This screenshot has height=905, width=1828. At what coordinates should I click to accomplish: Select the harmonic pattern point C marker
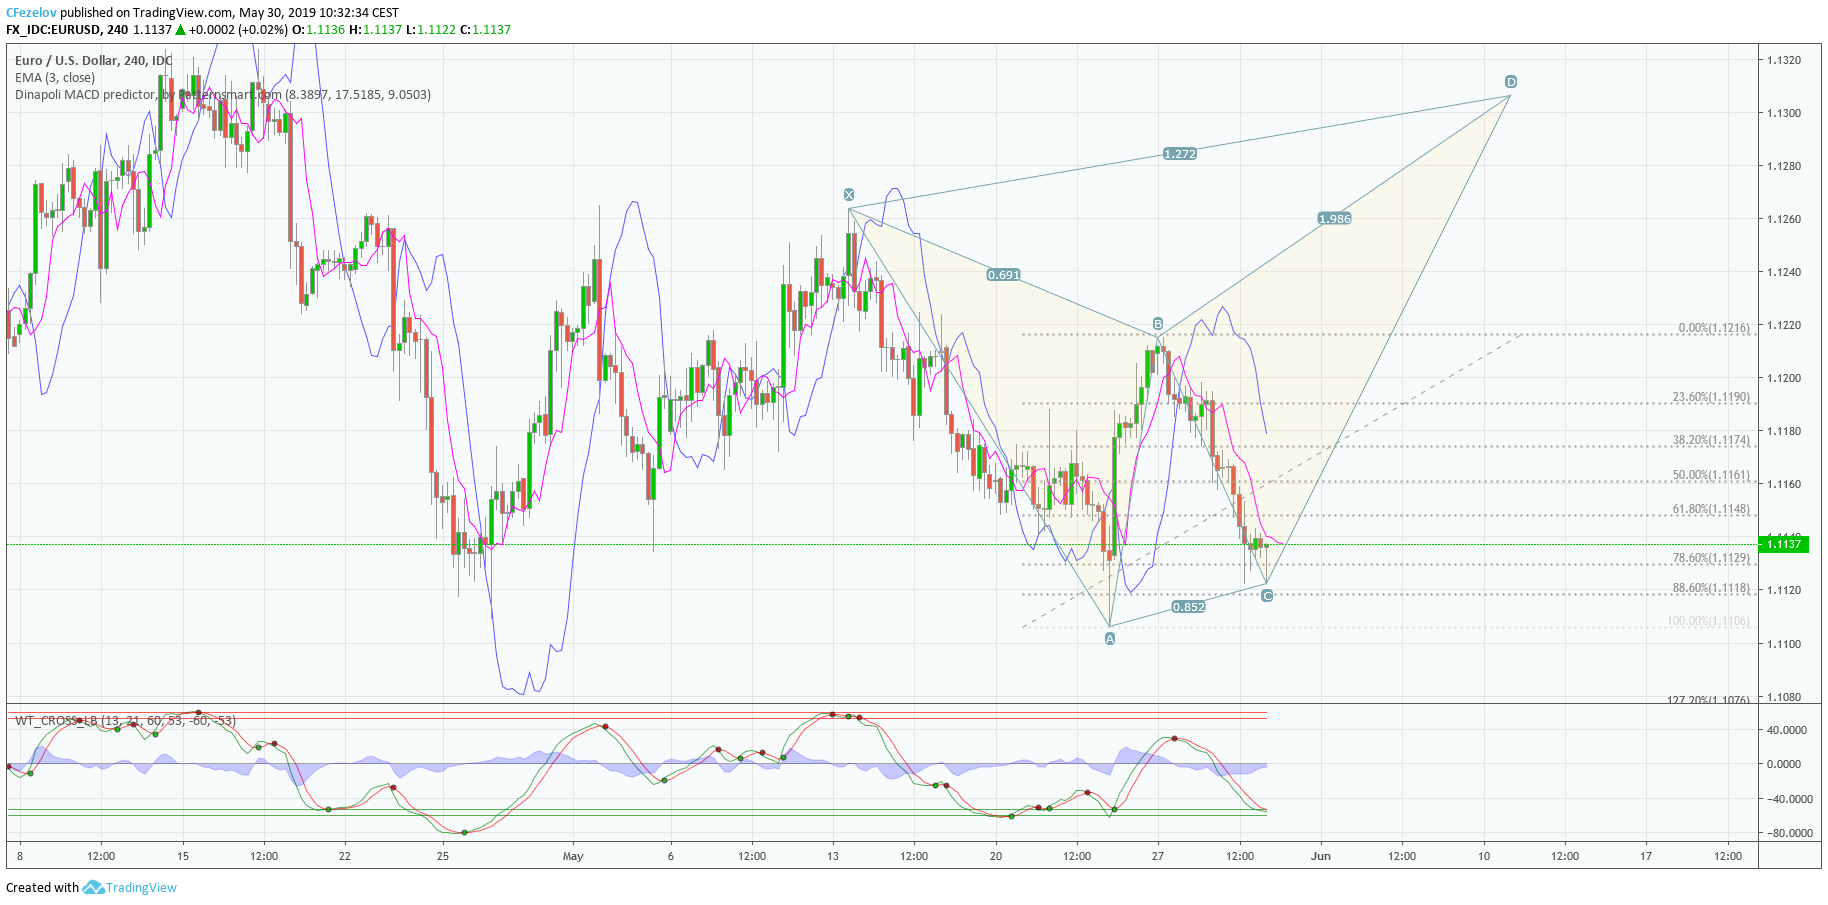click(x=1267, y=595)
